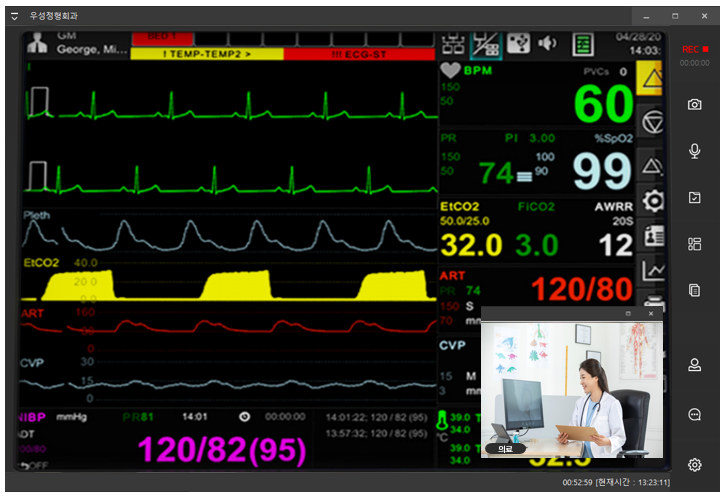The image size is (725, 497).
Task: Toggle the speaker volume icon
Action: coord(547,43)
